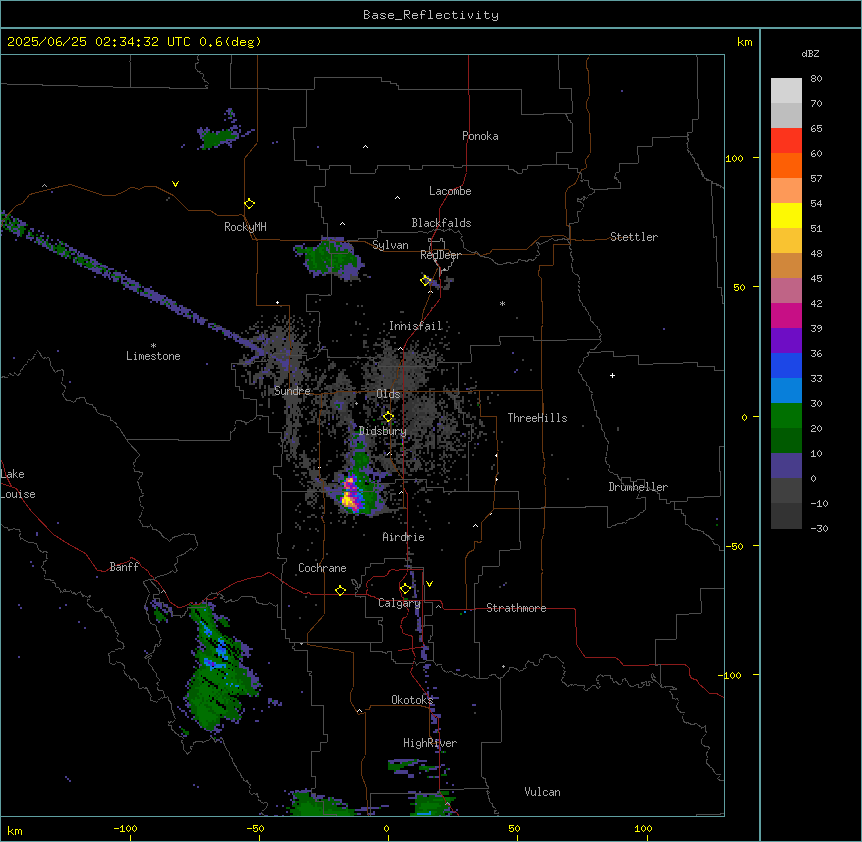Click the HighRiver city label

430,743
